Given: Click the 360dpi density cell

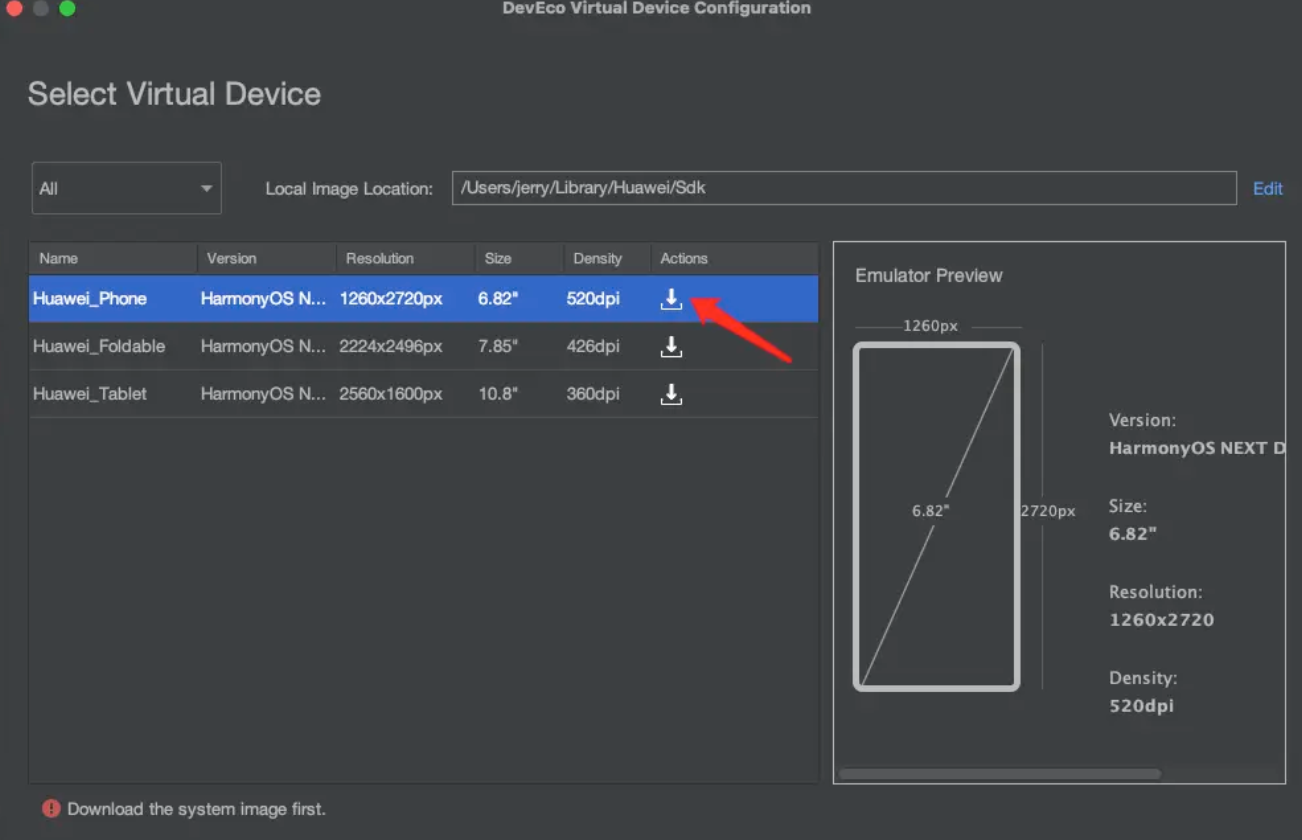Looking at the screenshot, I should point(593,394).
